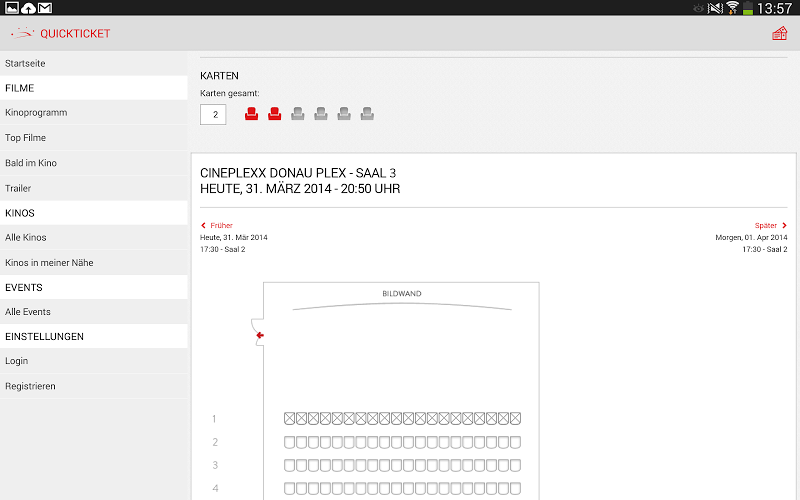Select the last seat in row 4
800x500 pixels.
(x=515, y=488)
